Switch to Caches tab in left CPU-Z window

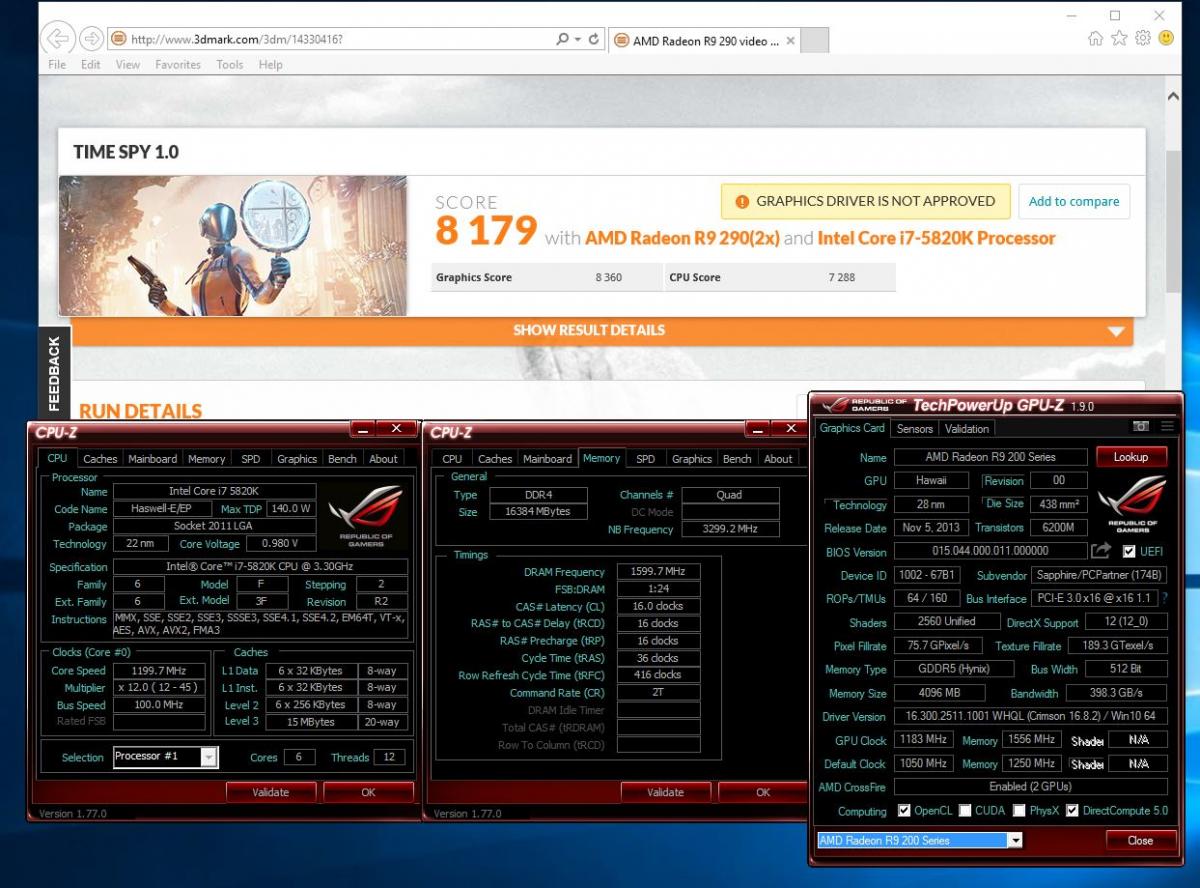tap(100, 459)
